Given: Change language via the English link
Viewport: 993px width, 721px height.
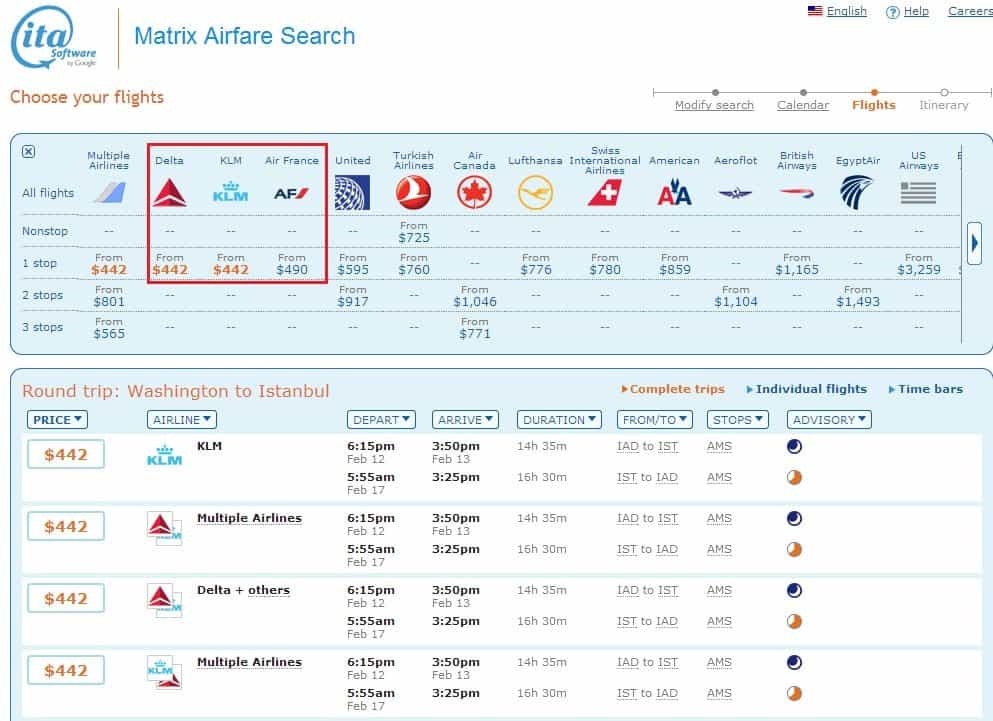Looking at the screenshot, I should point(847,11).
